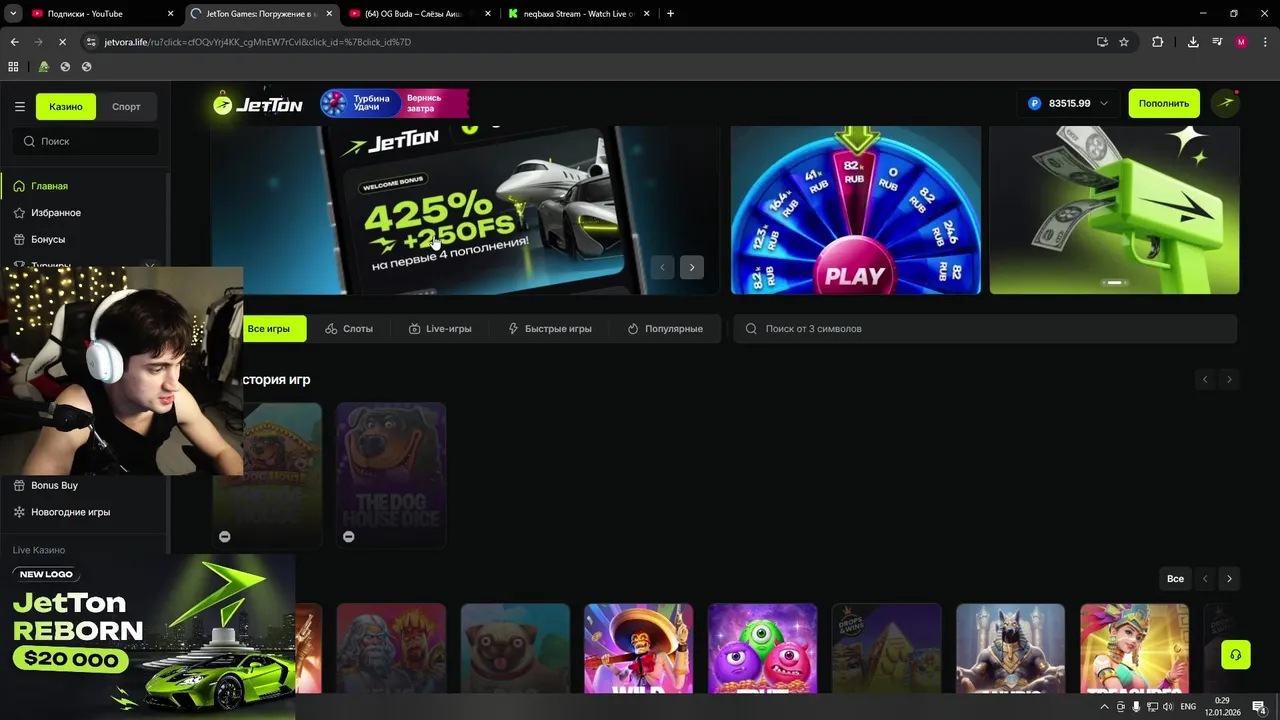
Task: Bookmark this page with the star
Action: 1124,42
